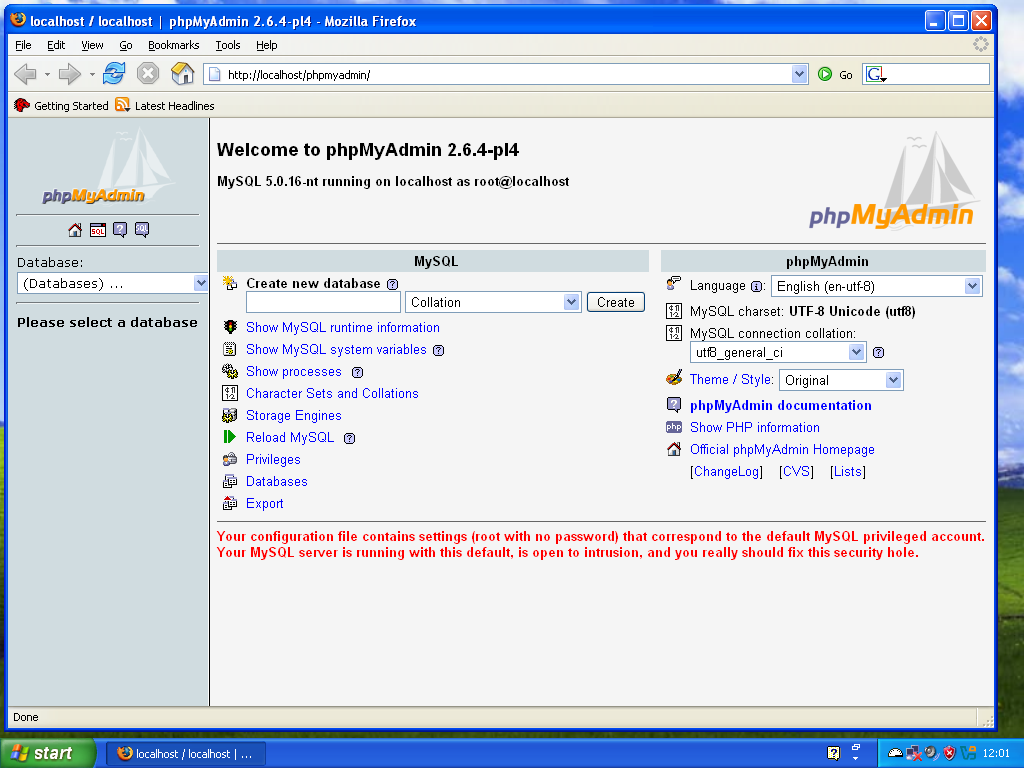This screenshot has height=768, width=1024.
Task: Click the green Reload MySQL icon
Action: 230,437
